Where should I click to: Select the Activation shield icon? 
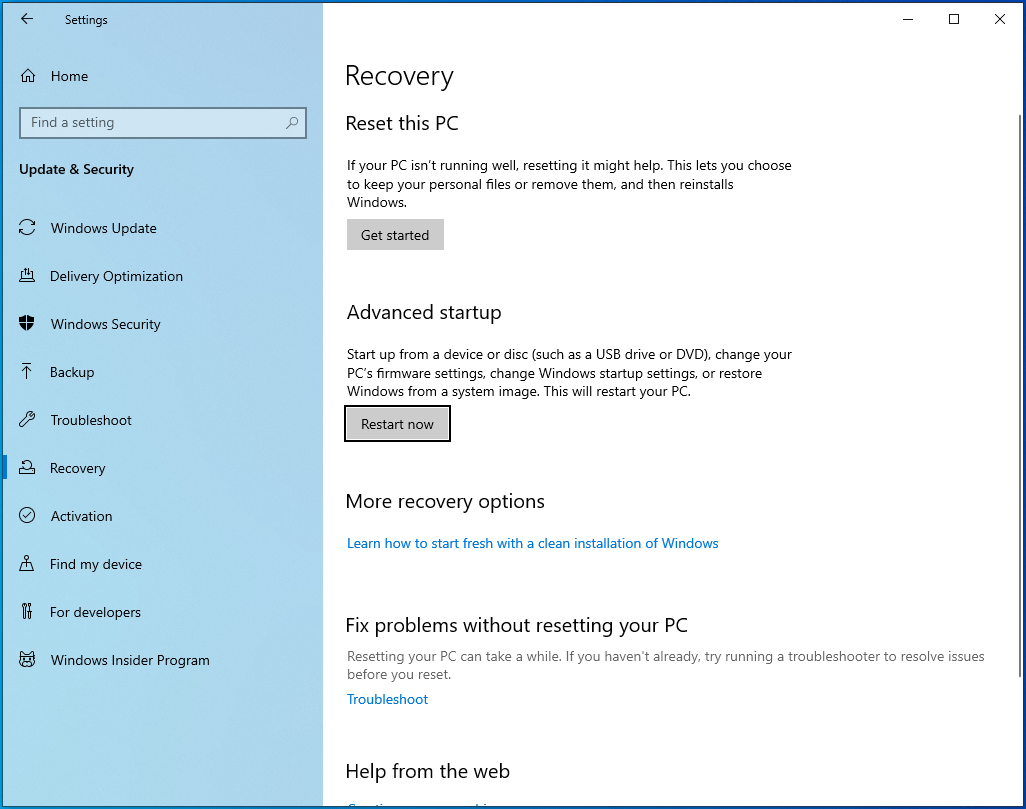coord(28,516)
